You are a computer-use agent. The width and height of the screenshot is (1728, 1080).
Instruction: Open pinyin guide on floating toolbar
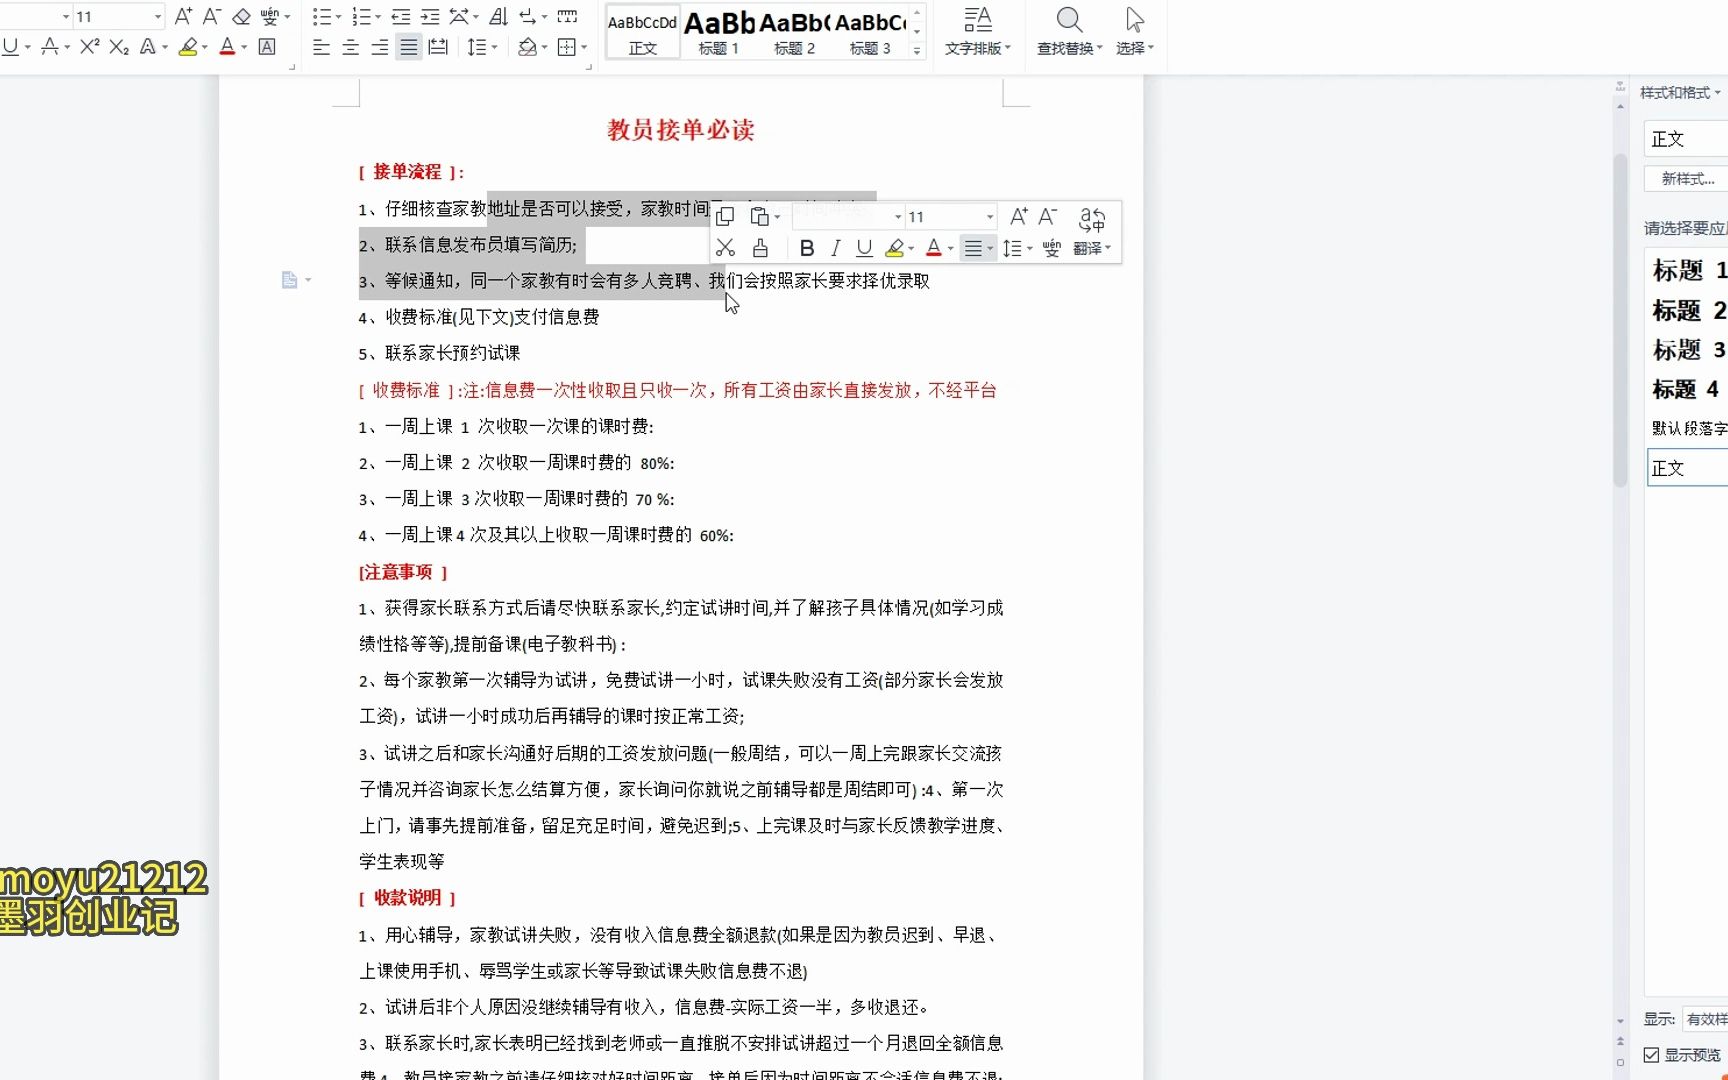[x=1051, y=248]
